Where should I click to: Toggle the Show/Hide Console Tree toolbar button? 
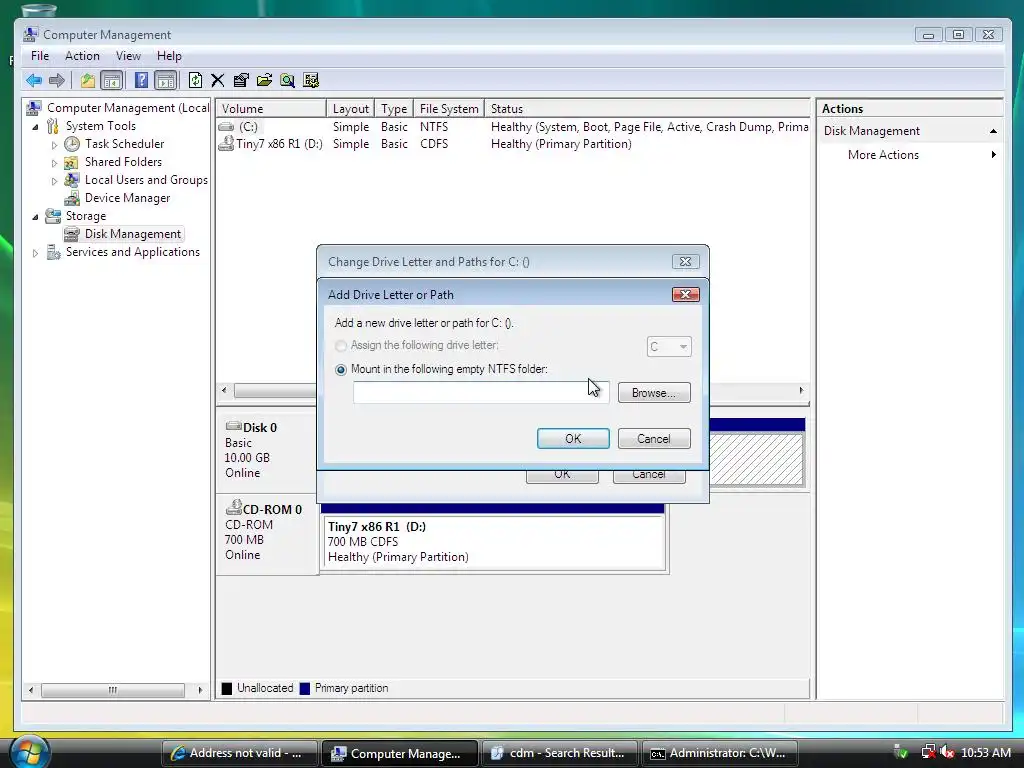click(112, 80)
